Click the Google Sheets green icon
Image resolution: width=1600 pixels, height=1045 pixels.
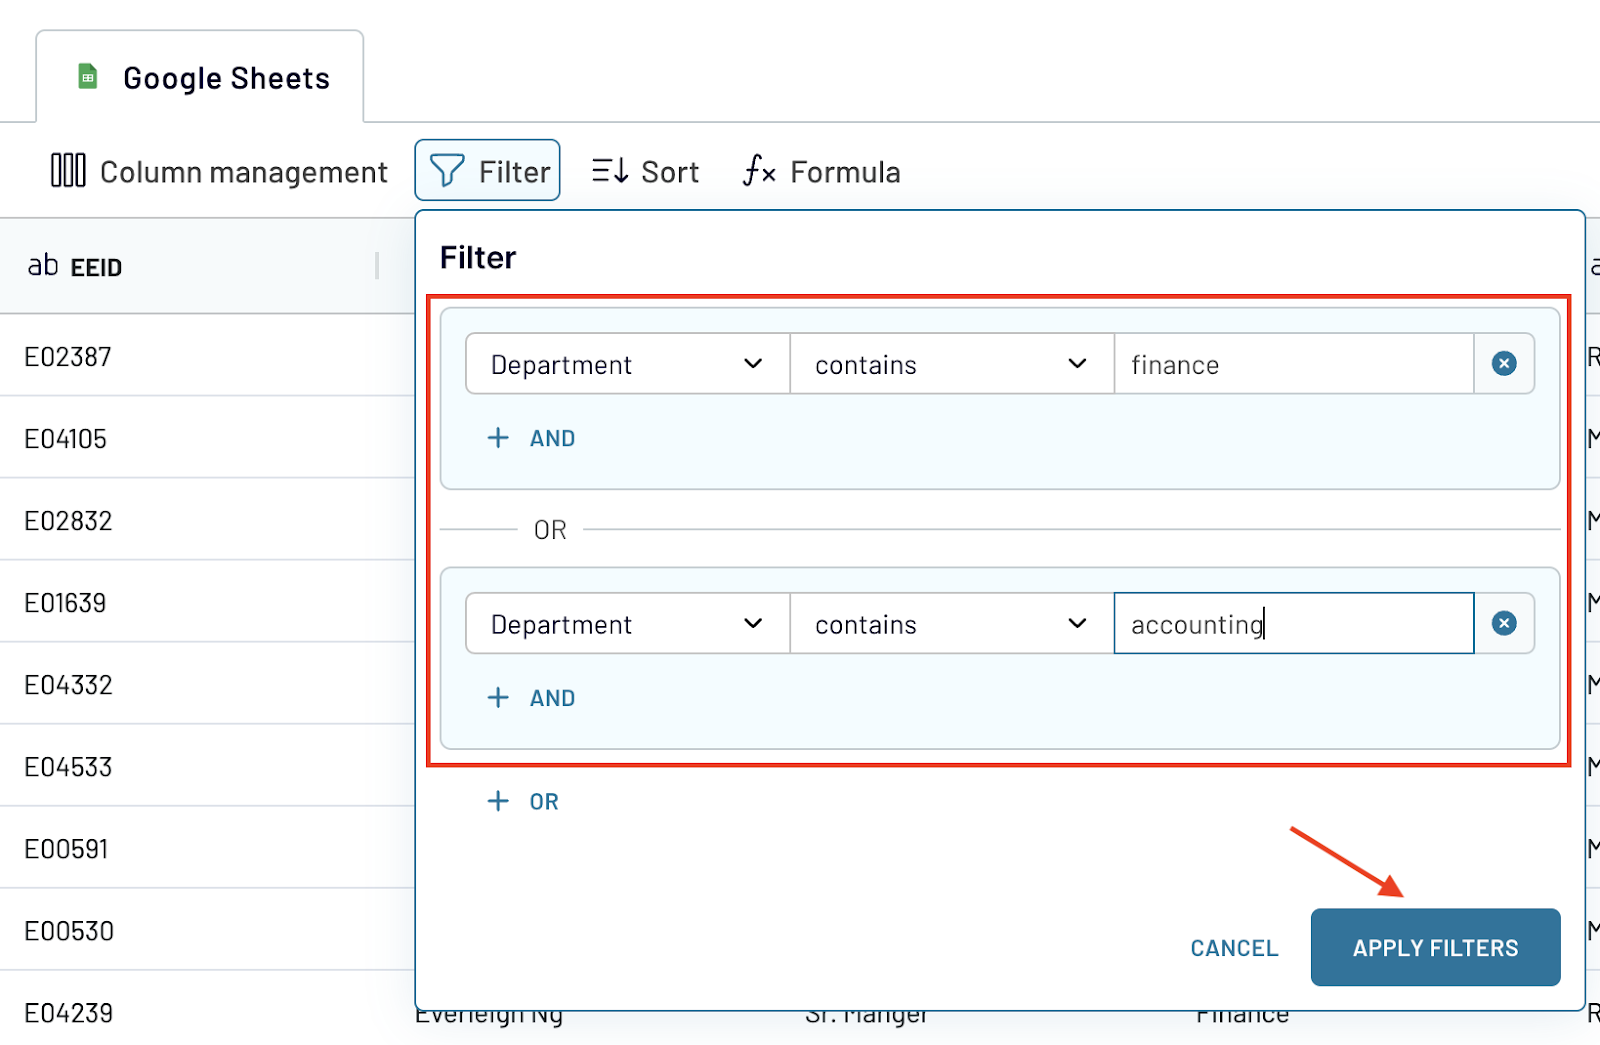tap(88, 76)
